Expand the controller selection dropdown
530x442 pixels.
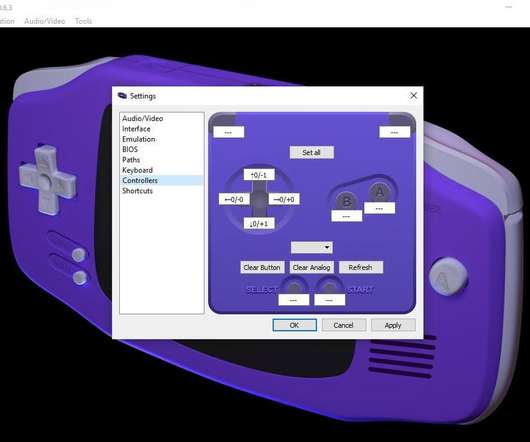[x=312, y=247]
